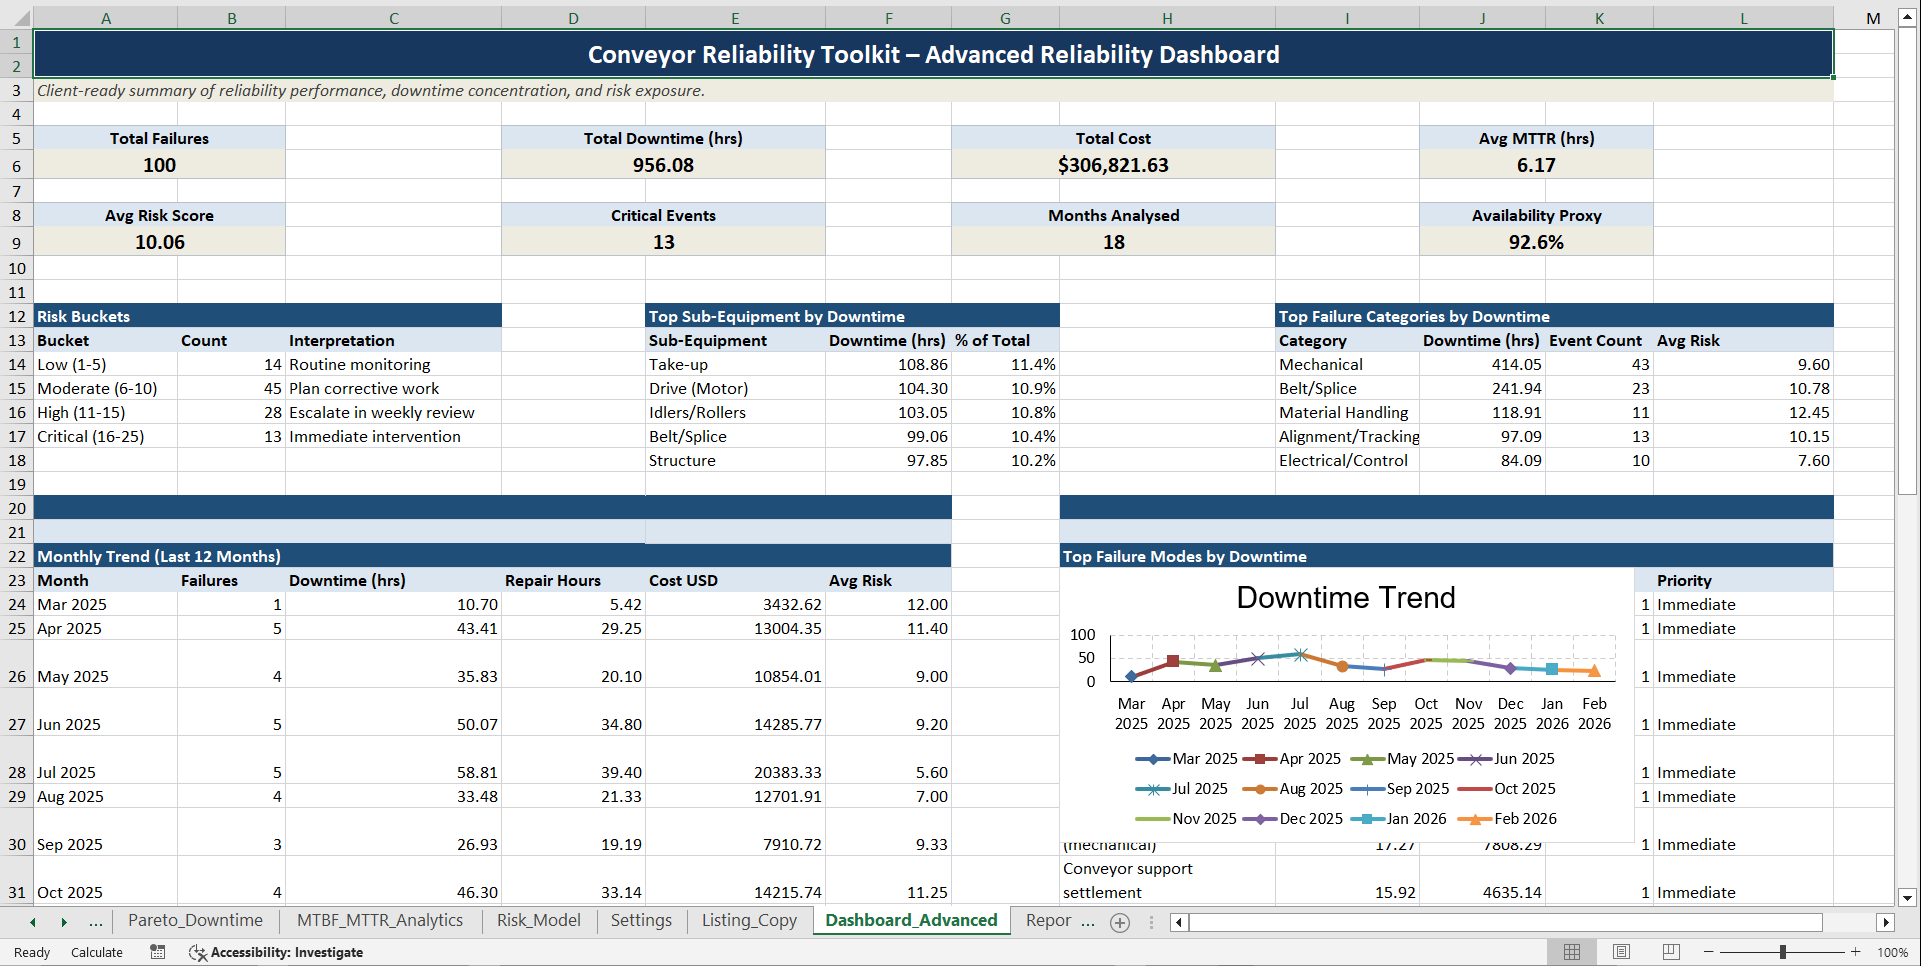The height and width of the screenshot is (966, 1921).
Task: Zoom in using the plus icon
Action: click(x=1856, y=952)
